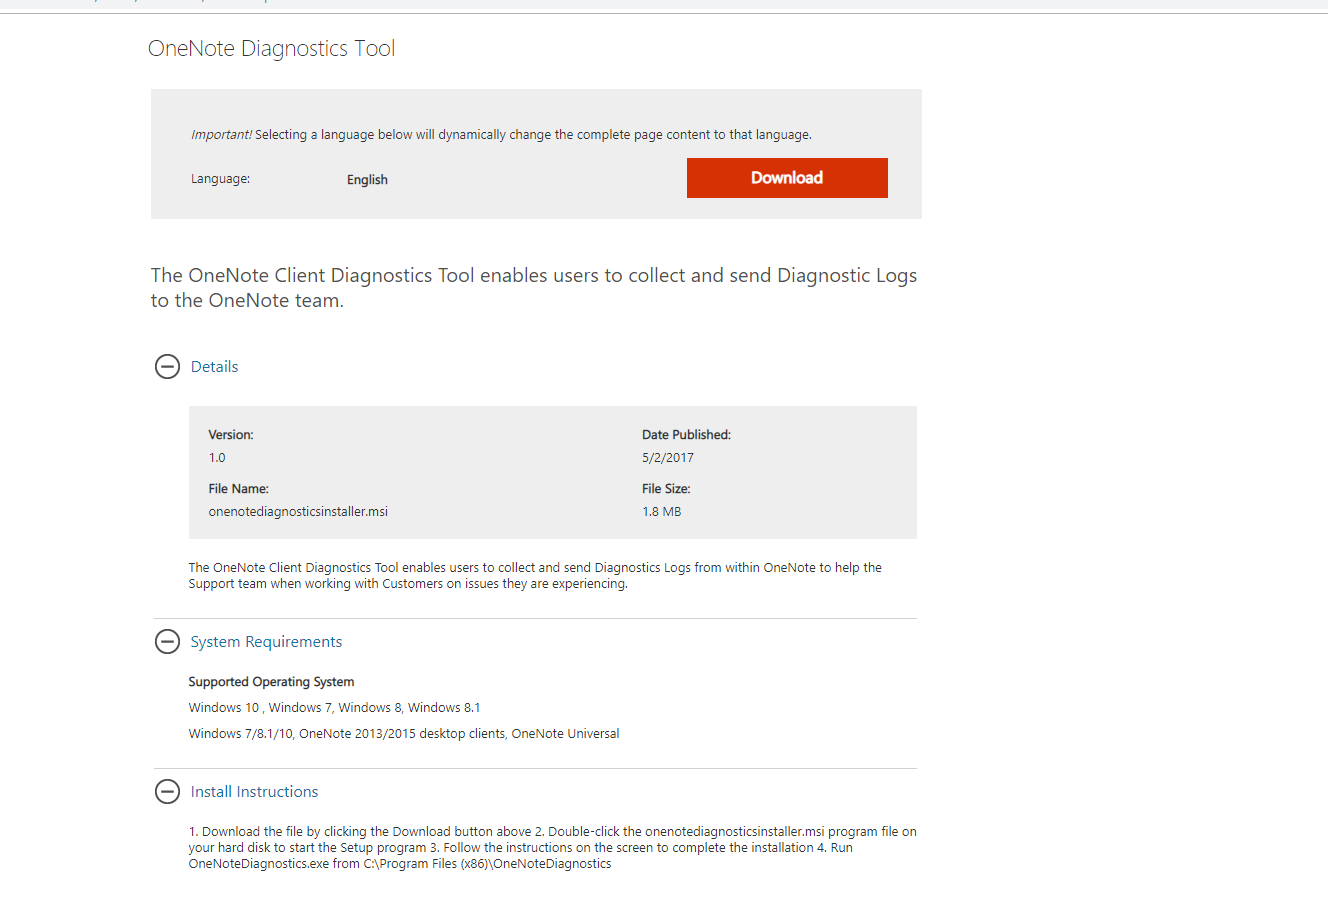Open the English language selector
The width and height of the screenshot is (1328, 898).
367,180
